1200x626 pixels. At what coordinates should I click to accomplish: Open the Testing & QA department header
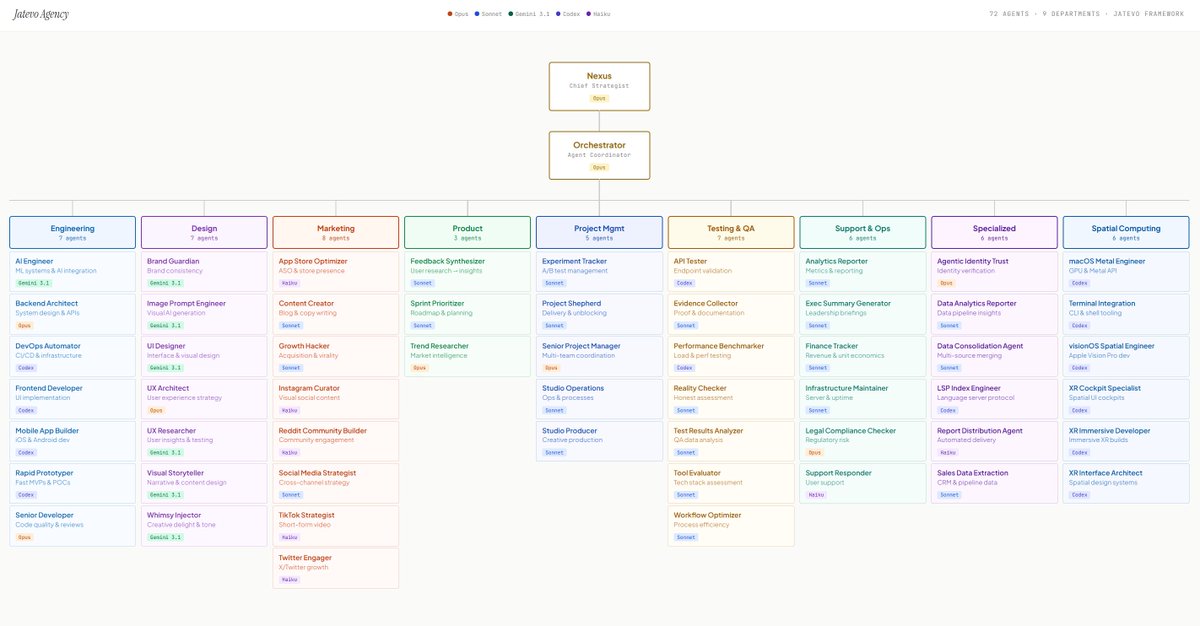(x=731, y=232)
